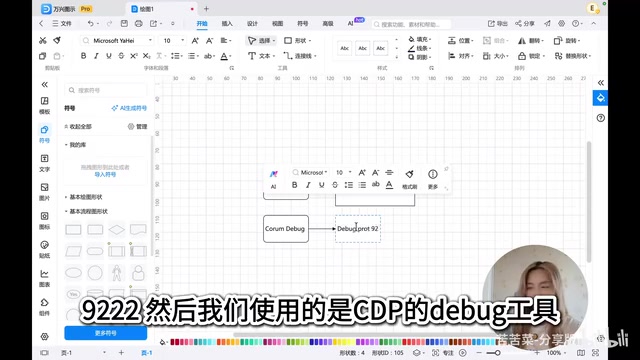Image resolution: width=640 pixels, height=360 pixels.
Task: Toggle Bold in the floating toolbar
Action: 294,185
